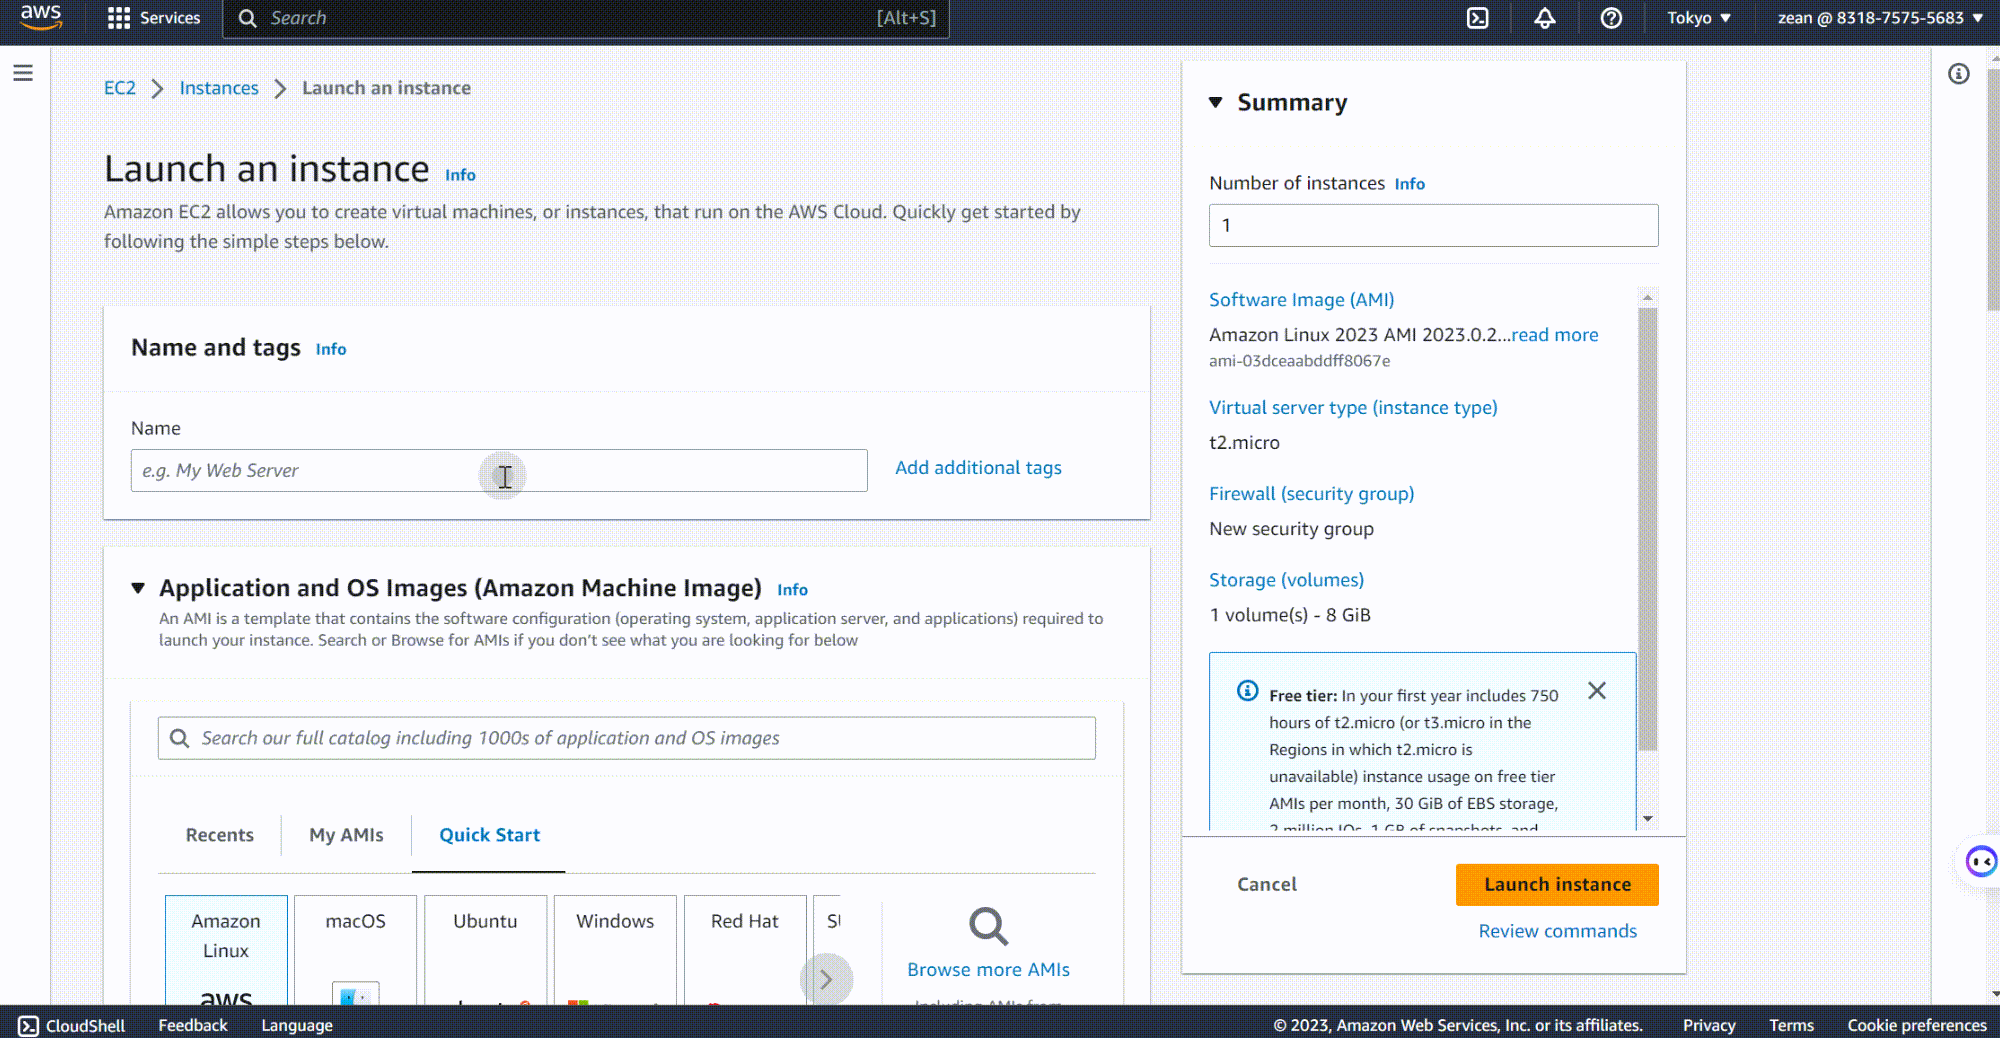The height and width of the screenshot is (1038, 2000).
Task: Open the info panel circle icon
Action: pyautogui.click(x=1959, y=74)
